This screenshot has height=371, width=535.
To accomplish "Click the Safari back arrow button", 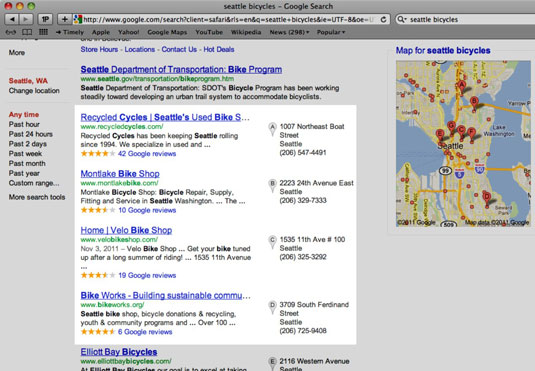I will pyautogui.click(x=12, y=19).
